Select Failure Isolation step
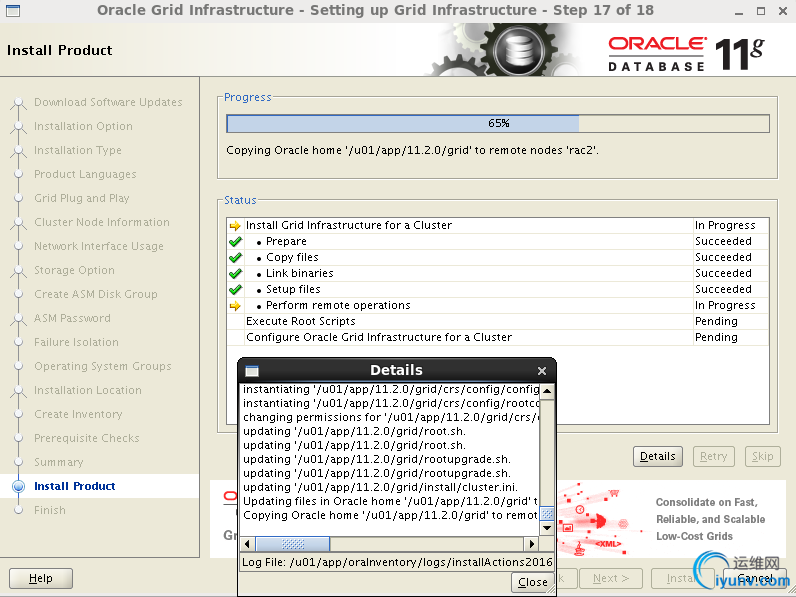The height and width of the screenshot is (597, 796). tap(76, 342)
